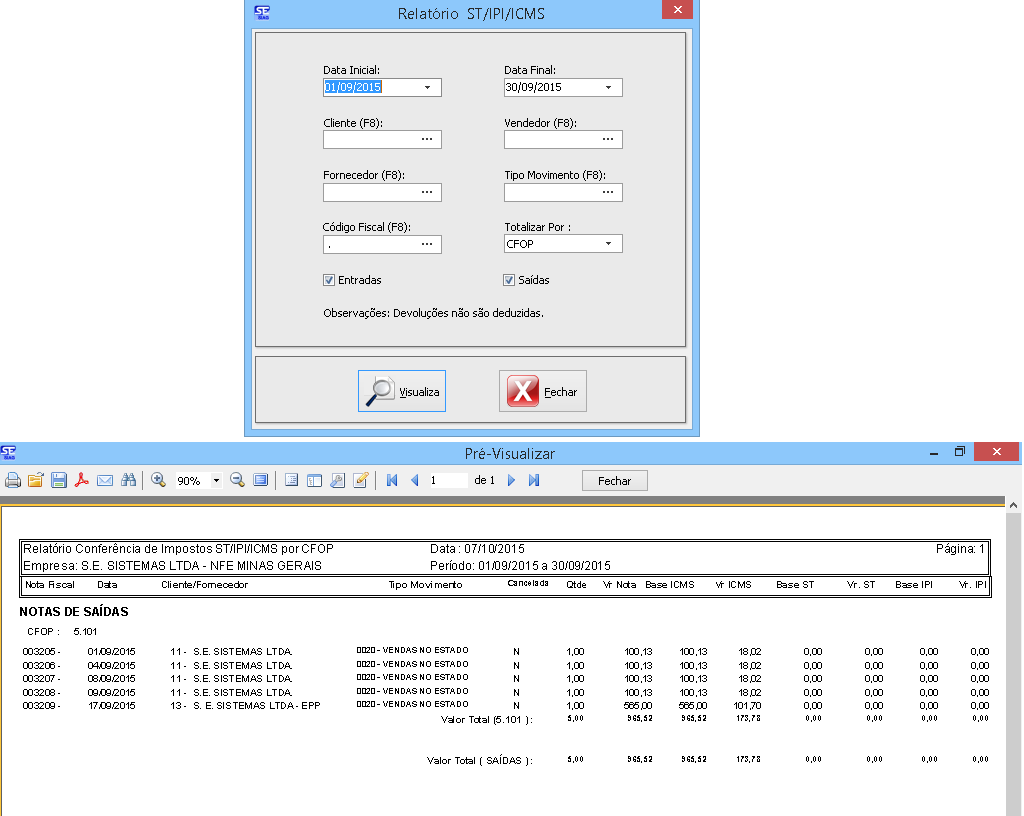The image size is (1024, 816).
Task: Jump to the first report page
Action: pos(392,481)
